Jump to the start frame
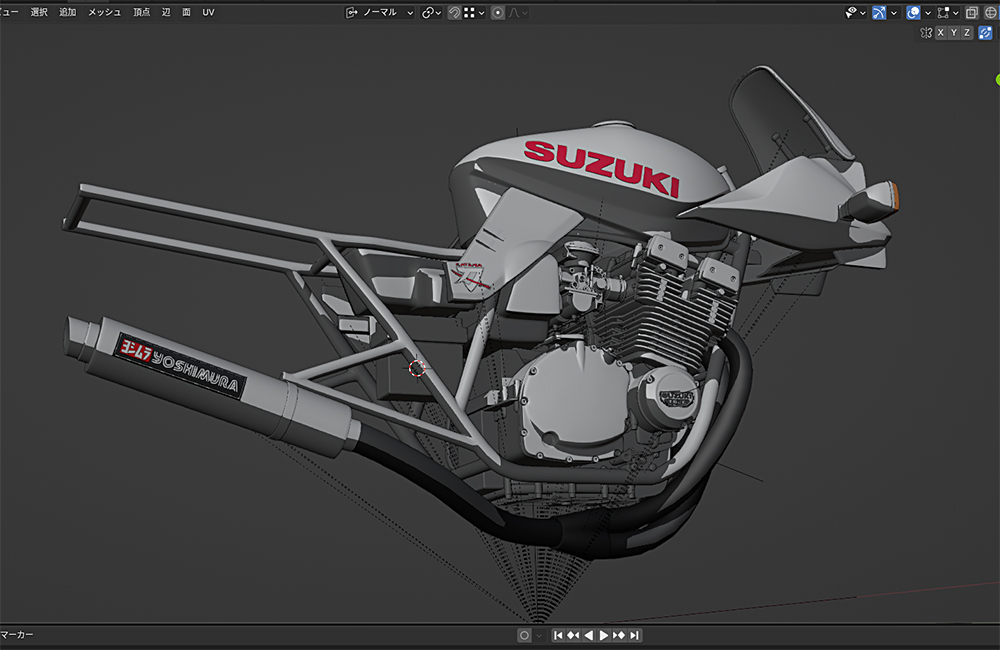The image size is (1000, 650). pos(558,635)
